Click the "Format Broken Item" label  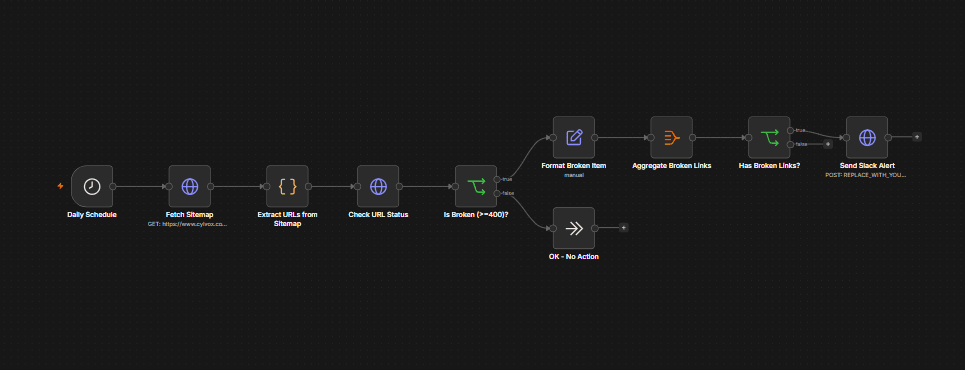coord(574,166)
